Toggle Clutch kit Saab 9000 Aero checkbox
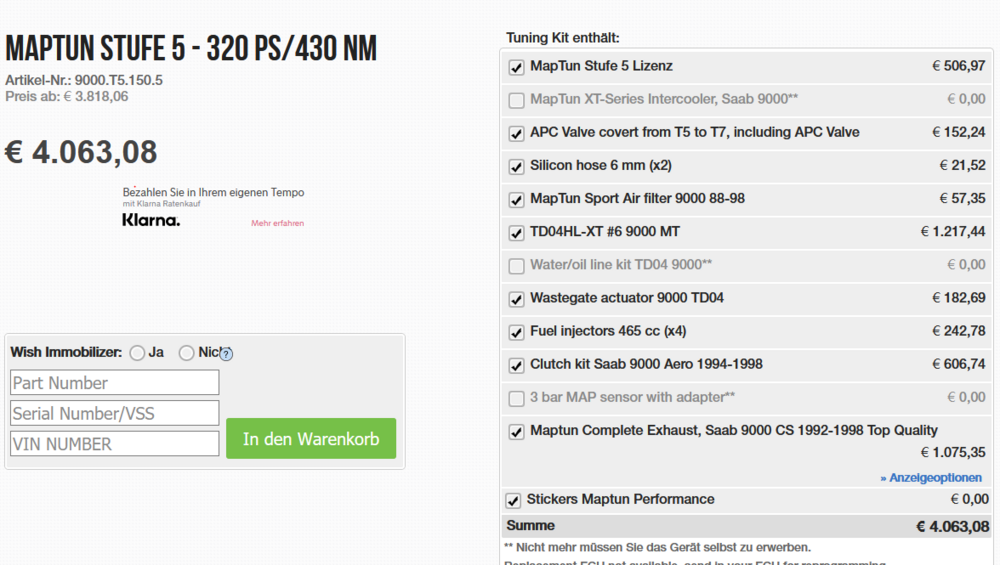 click(517, 365)
